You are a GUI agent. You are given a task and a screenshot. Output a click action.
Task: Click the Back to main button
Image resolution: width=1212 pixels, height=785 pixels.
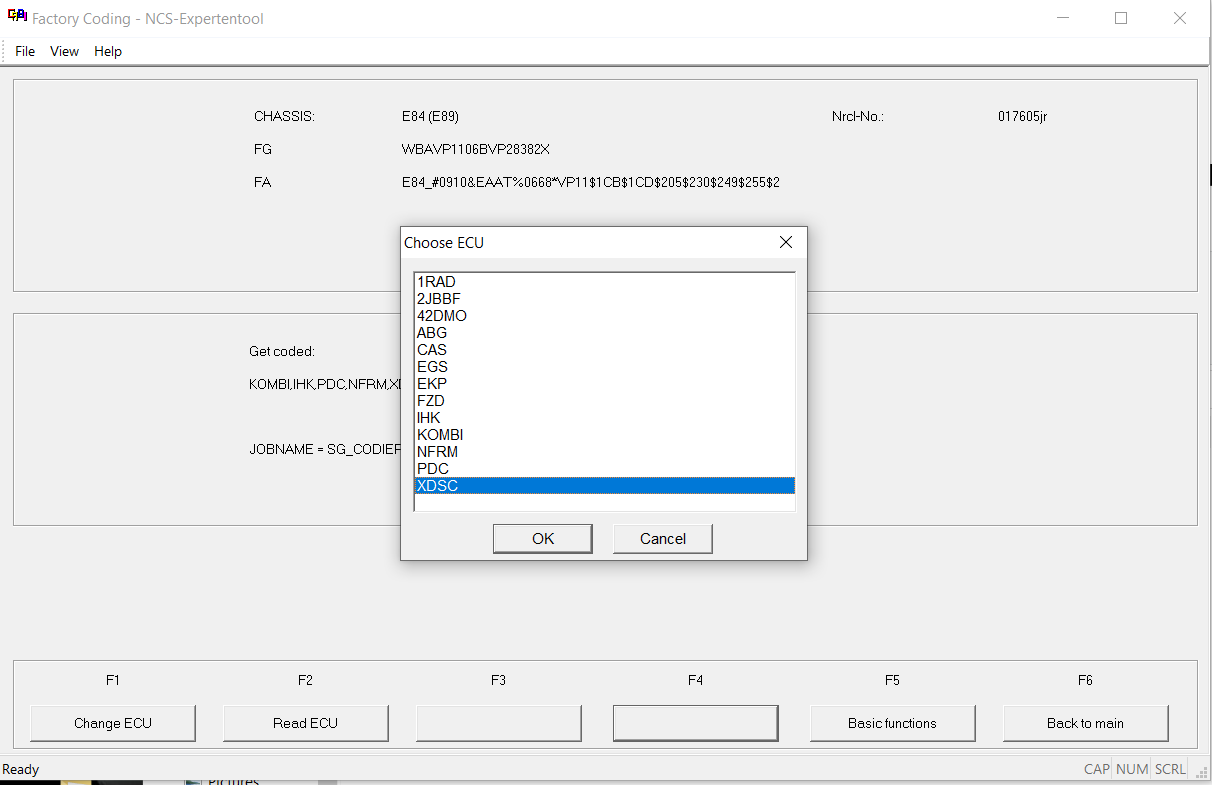[x=1086, y=723]
